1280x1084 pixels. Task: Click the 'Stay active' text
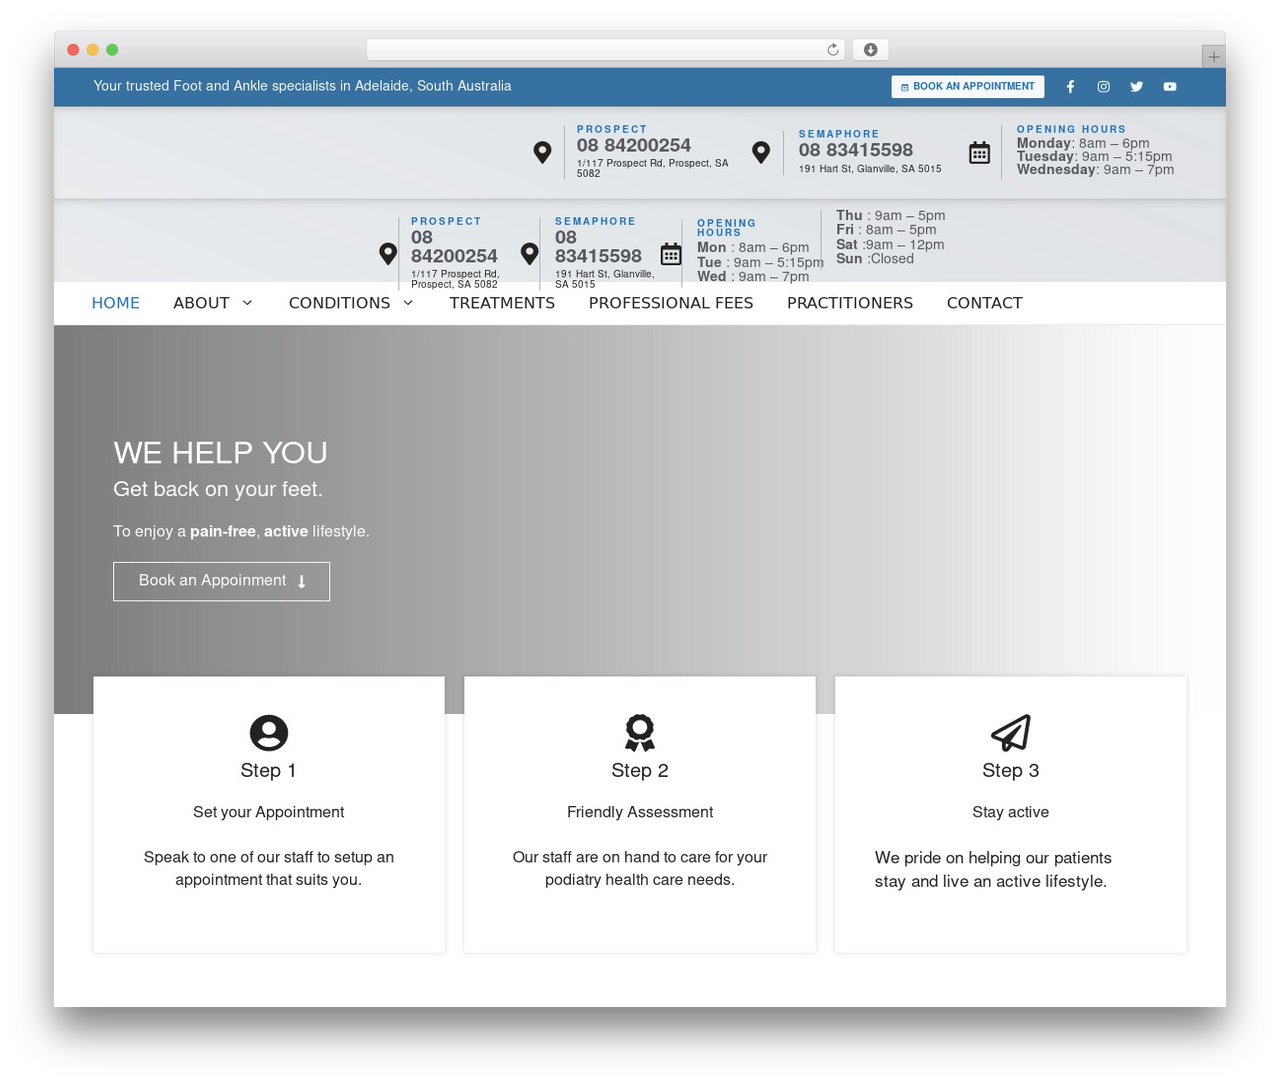pos(1010,812)
